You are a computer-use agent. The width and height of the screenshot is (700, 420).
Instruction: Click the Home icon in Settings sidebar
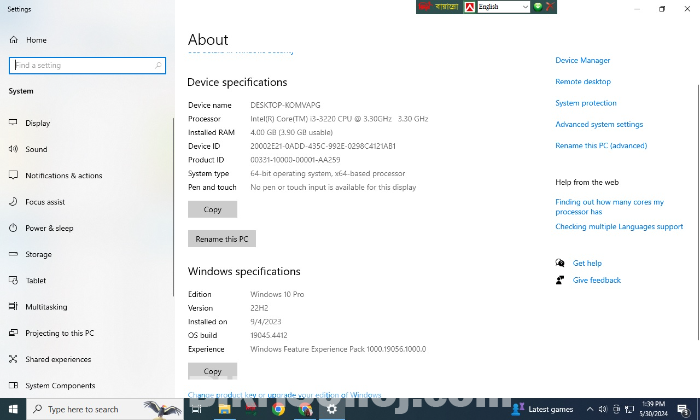(x=14, y=40)
